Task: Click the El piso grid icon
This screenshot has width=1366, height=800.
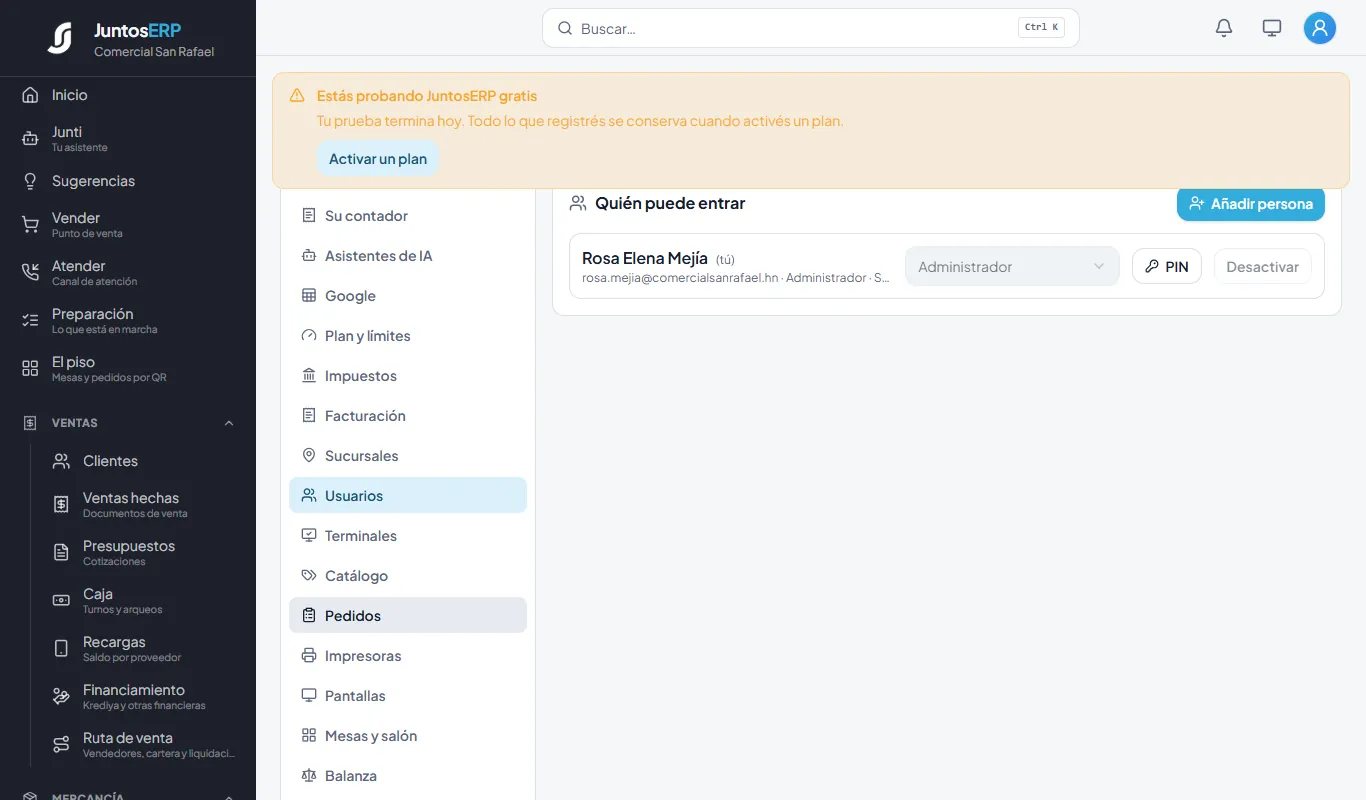Action: pyautogui.click(x=30, y=369)
